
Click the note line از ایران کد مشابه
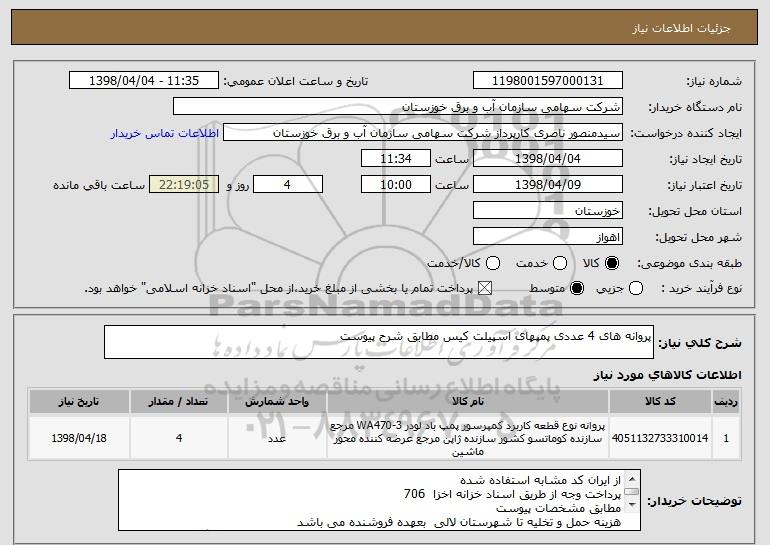541,480
